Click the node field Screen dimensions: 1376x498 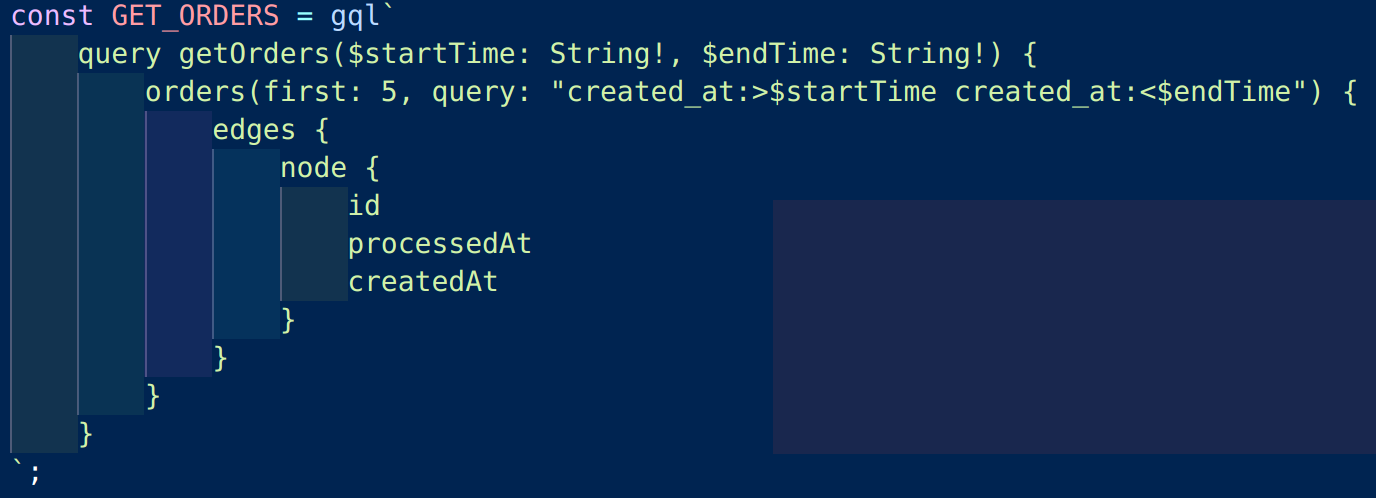[313, 168]
